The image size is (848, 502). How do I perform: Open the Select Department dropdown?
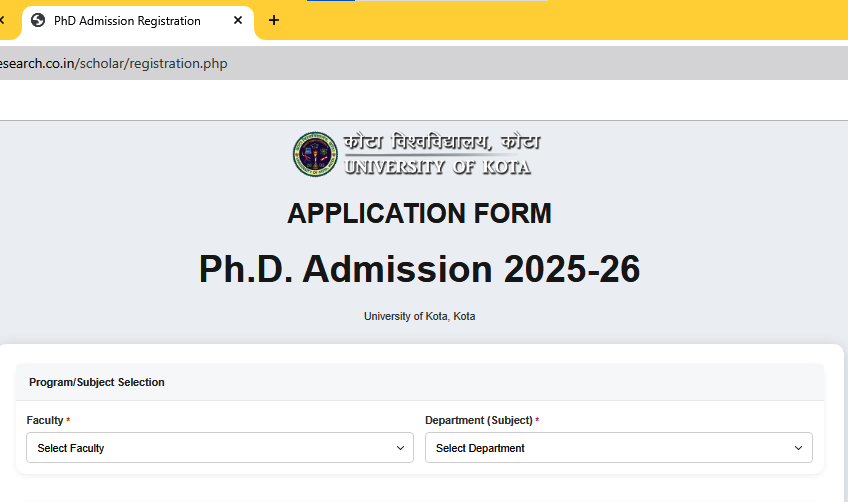(618, 448)
